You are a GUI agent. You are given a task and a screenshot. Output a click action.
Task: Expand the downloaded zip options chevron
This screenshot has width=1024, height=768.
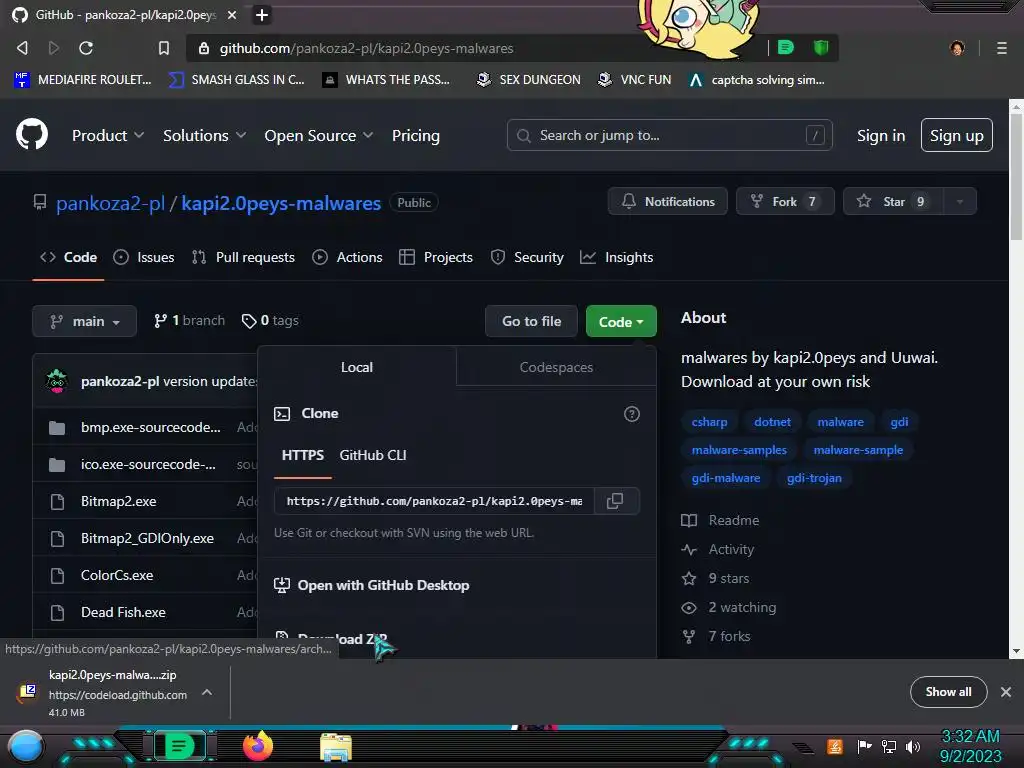click(206, 692)
